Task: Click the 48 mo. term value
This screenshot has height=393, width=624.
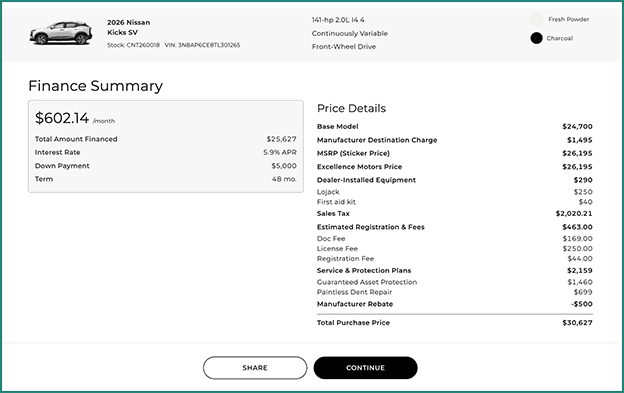Action: 284,179
